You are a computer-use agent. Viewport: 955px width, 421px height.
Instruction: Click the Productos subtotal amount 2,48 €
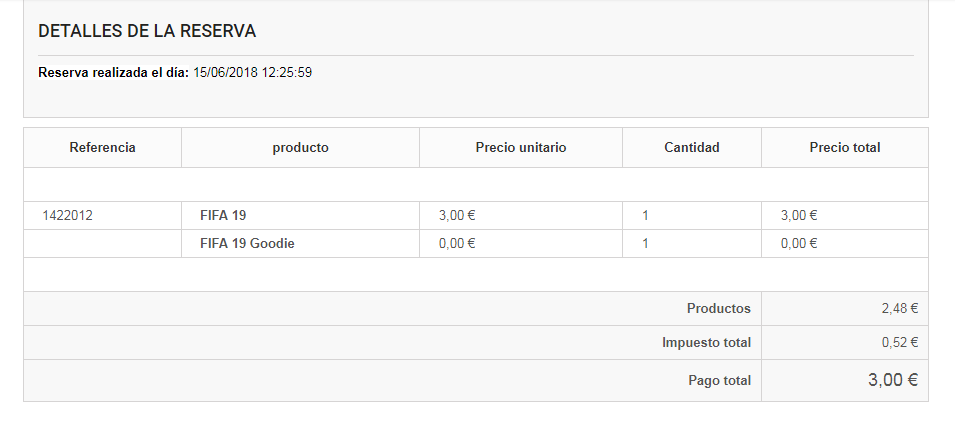click(x=899, y=309)
